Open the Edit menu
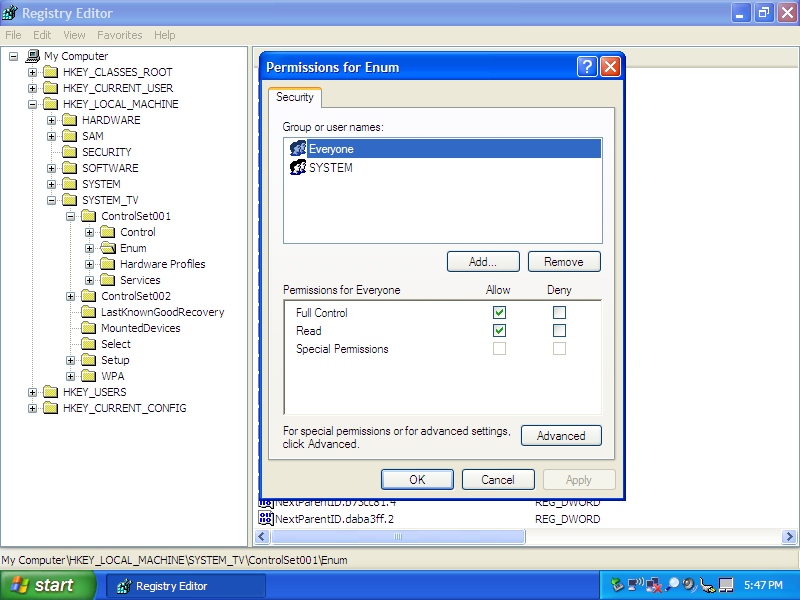Image resolution: width=800 pixels, height=600 pixels. [x=42, y=35]
